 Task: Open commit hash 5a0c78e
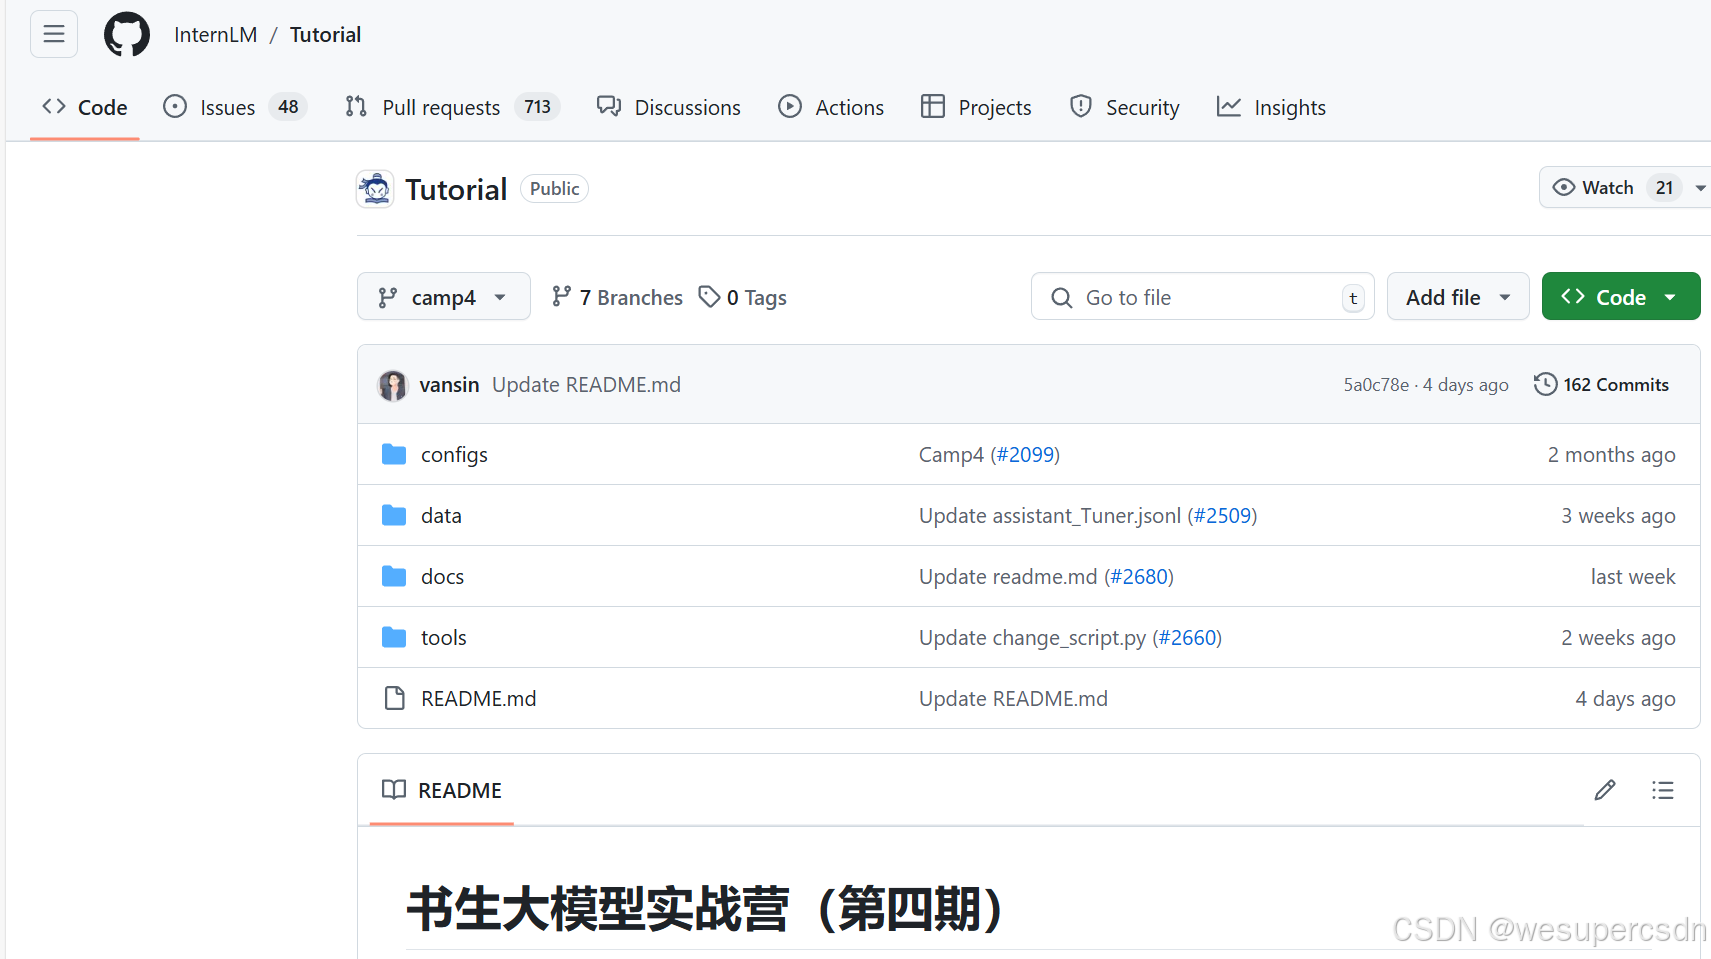(x=1376, y=385)
